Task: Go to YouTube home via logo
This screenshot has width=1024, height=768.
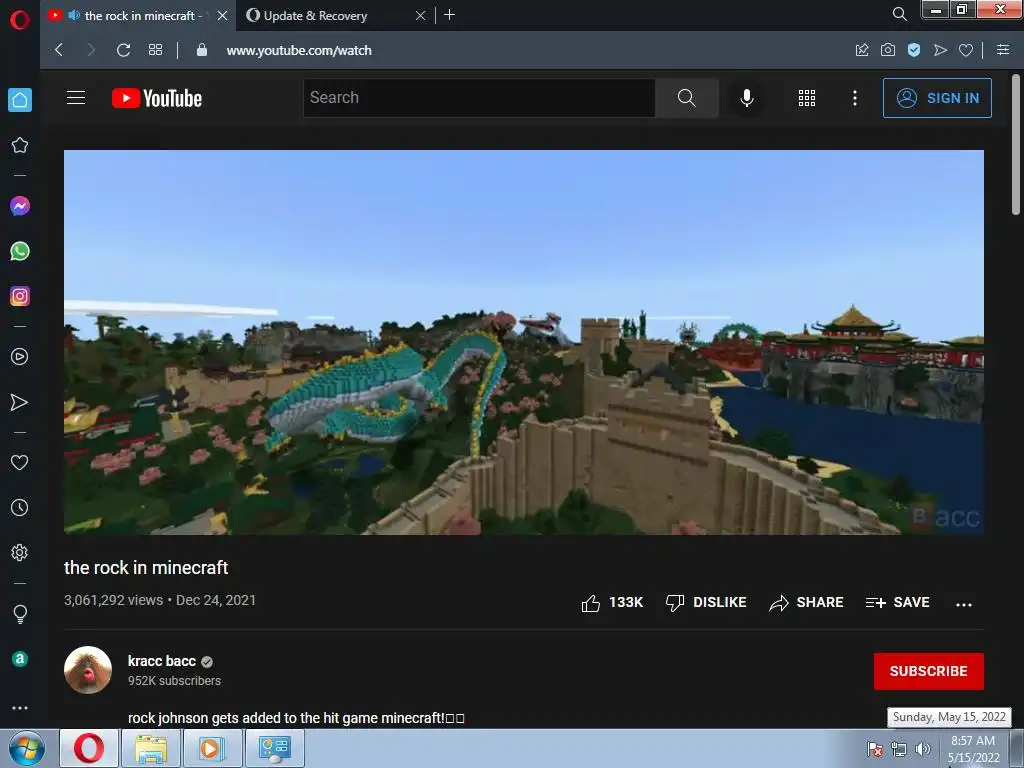Action: tap(157, 98)
